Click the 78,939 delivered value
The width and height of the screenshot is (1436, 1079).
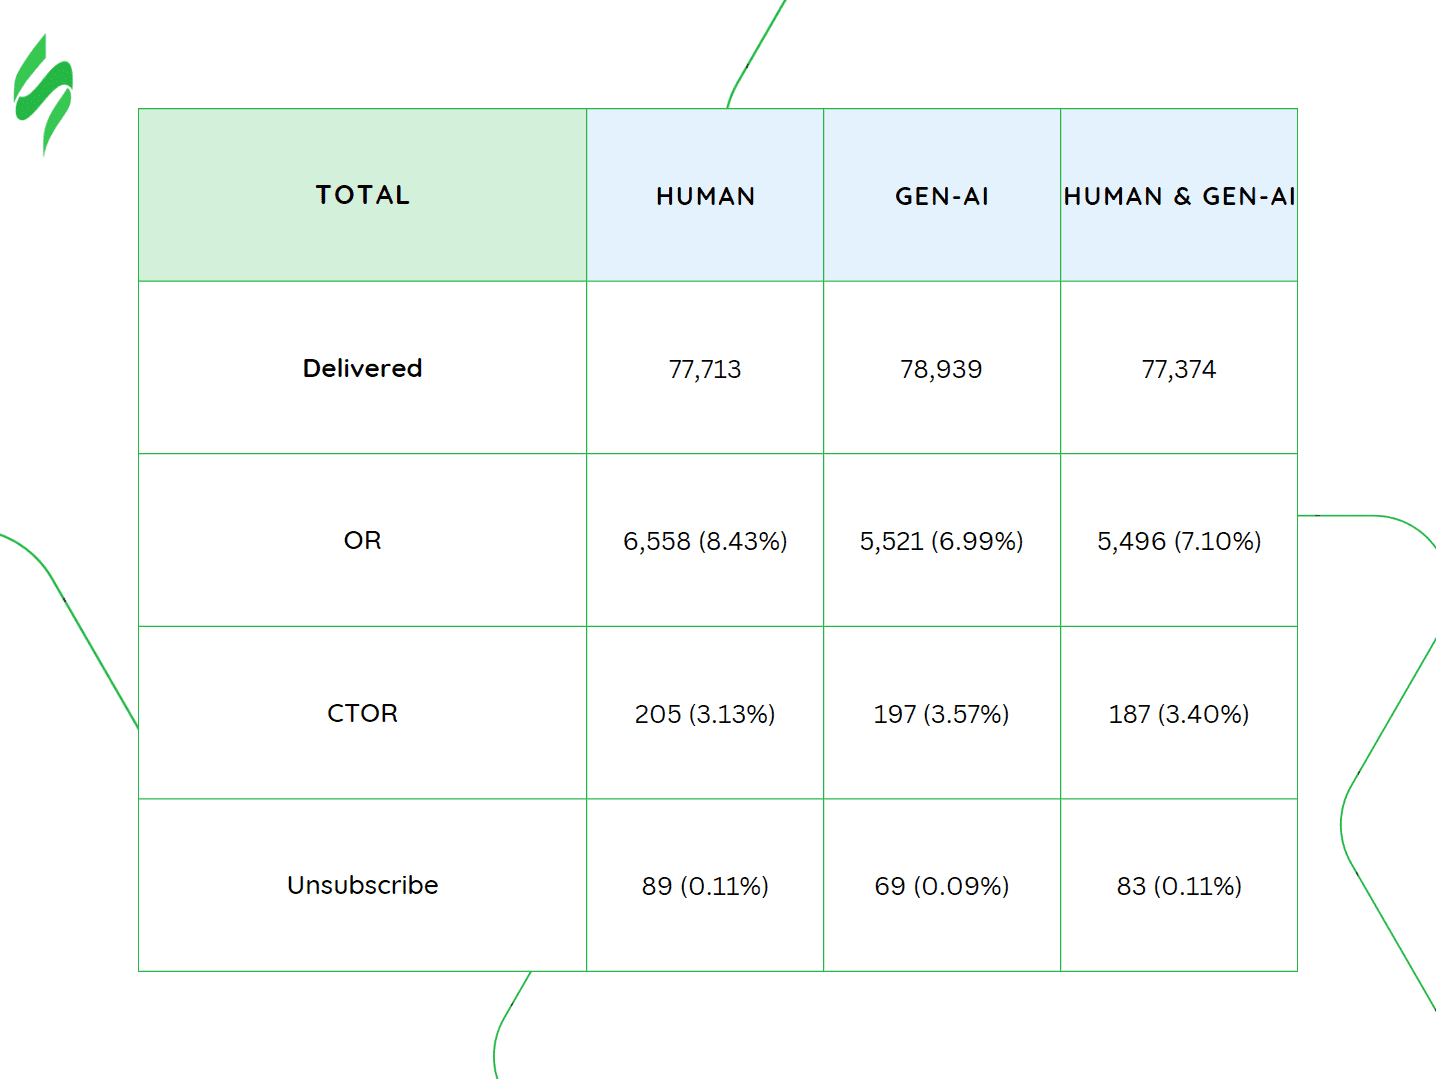pos(941,369)
